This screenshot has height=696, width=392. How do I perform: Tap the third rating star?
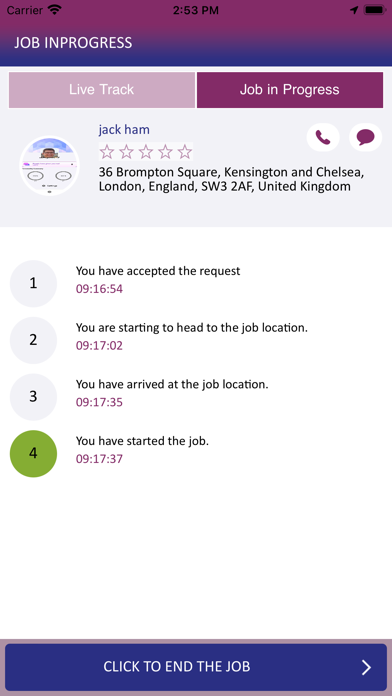click(x=146, y=152)
